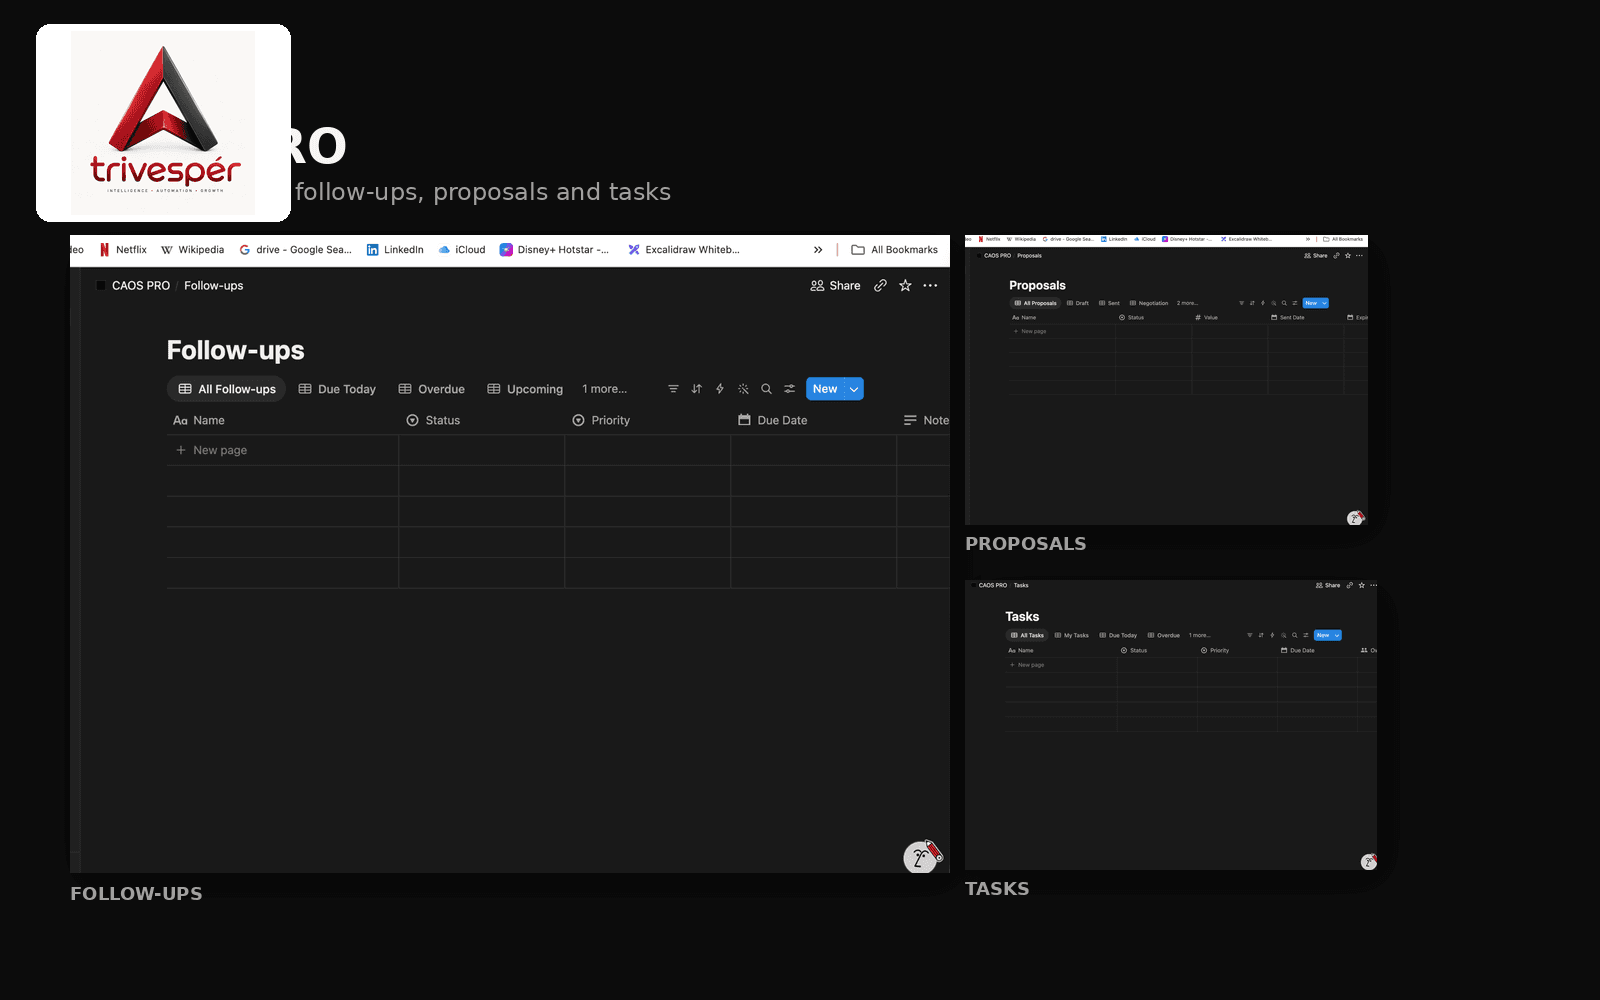Click the Excalidraw Whiteboard bookmark
Viewport: 1600px width, 1000px height.
click(x=684, y=250)
